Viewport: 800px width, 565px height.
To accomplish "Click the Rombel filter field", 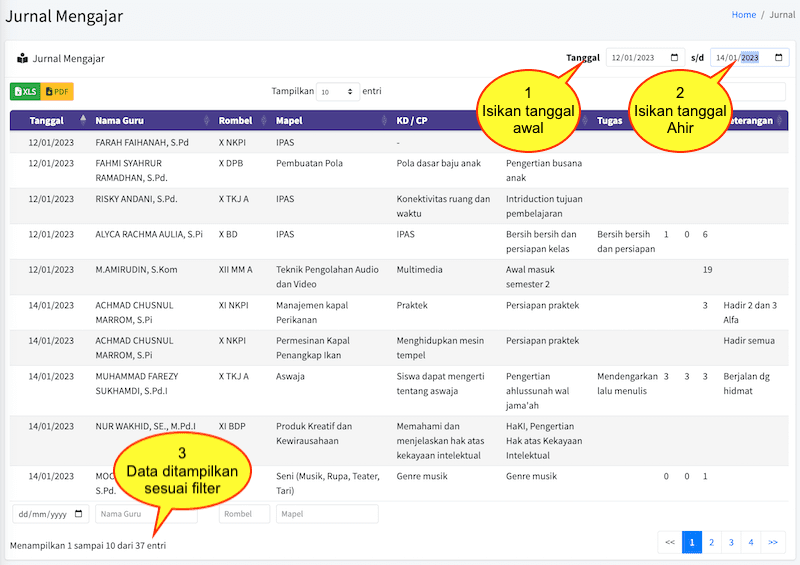I will coord(244,514).
